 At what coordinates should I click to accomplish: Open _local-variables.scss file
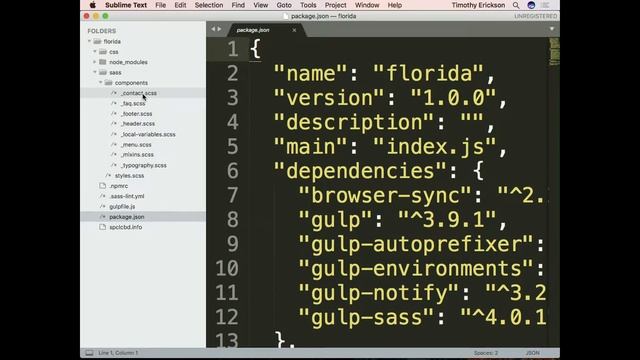[x=148, y=134]
